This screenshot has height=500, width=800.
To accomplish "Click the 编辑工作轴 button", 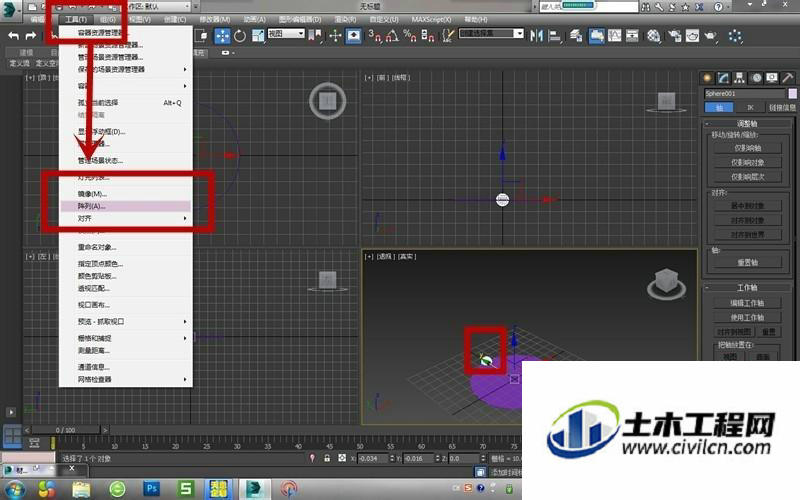I will [x=747, y=303].
